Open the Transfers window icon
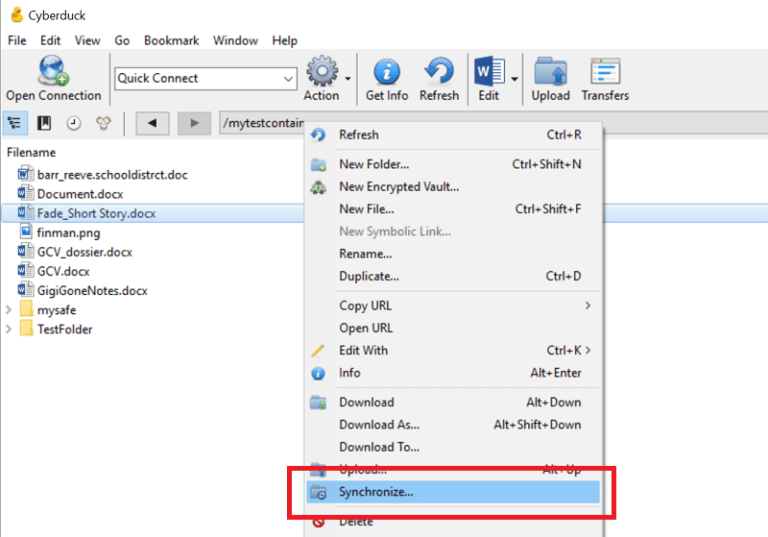This screenshot has width=768, height=537. [x=606, y=72]
